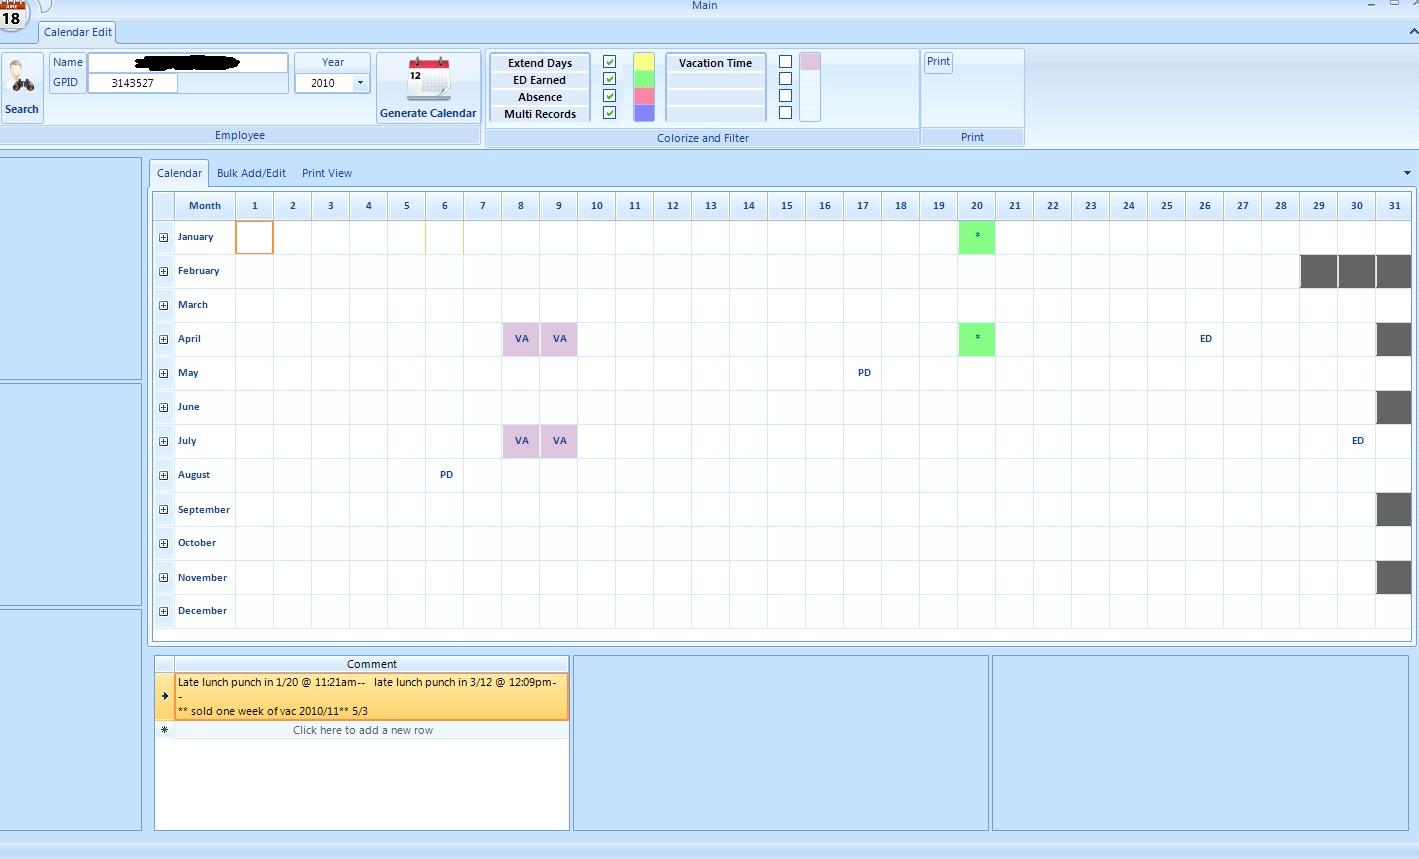Expand the June row
Viewport: 1419px width, 859px height.
pyautogui.click(x=164, y=408)
